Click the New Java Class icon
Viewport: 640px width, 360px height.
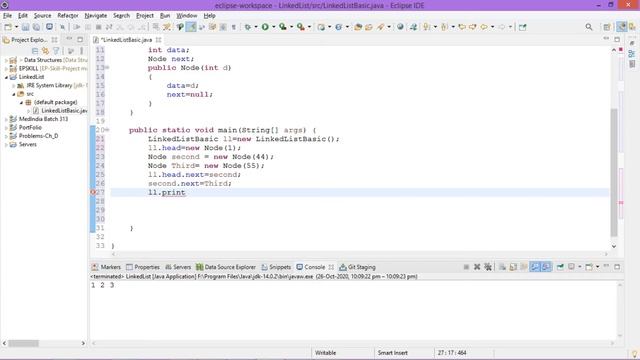coord(338,27)
